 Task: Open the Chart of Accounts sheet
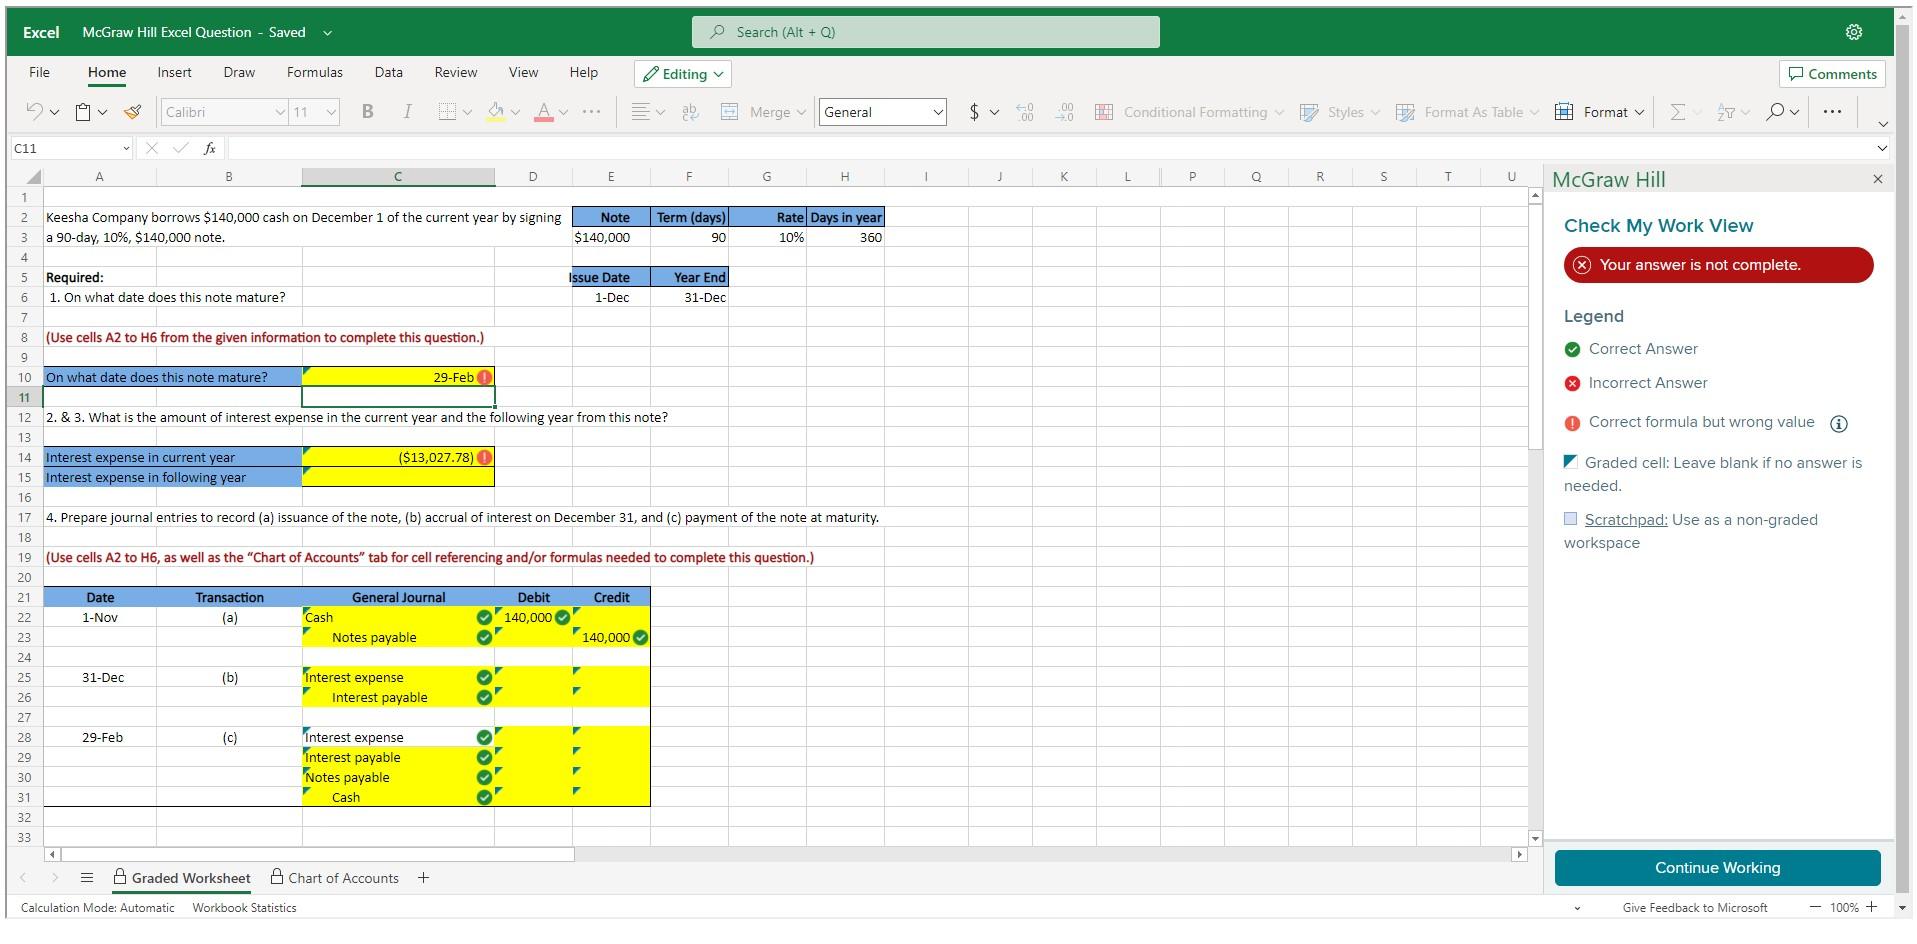[x=334, y=878]
